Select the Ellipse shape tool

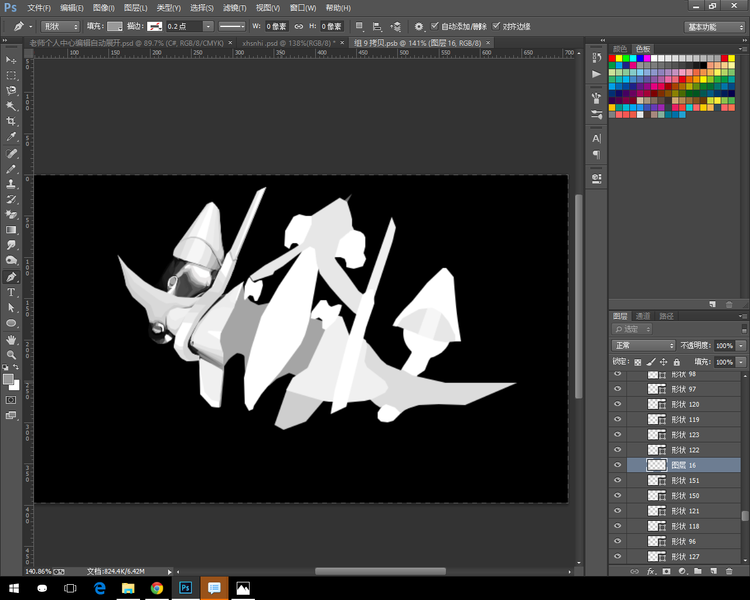point(11,323)
